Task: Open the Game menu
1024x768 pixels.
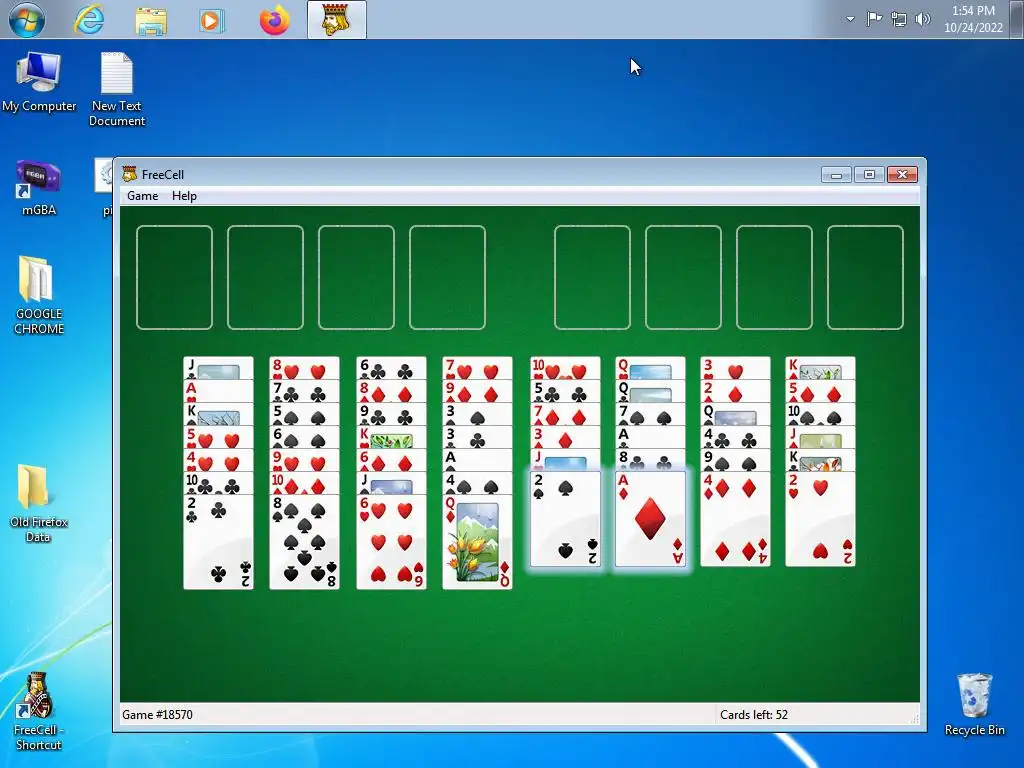Action: pos(142,196)
